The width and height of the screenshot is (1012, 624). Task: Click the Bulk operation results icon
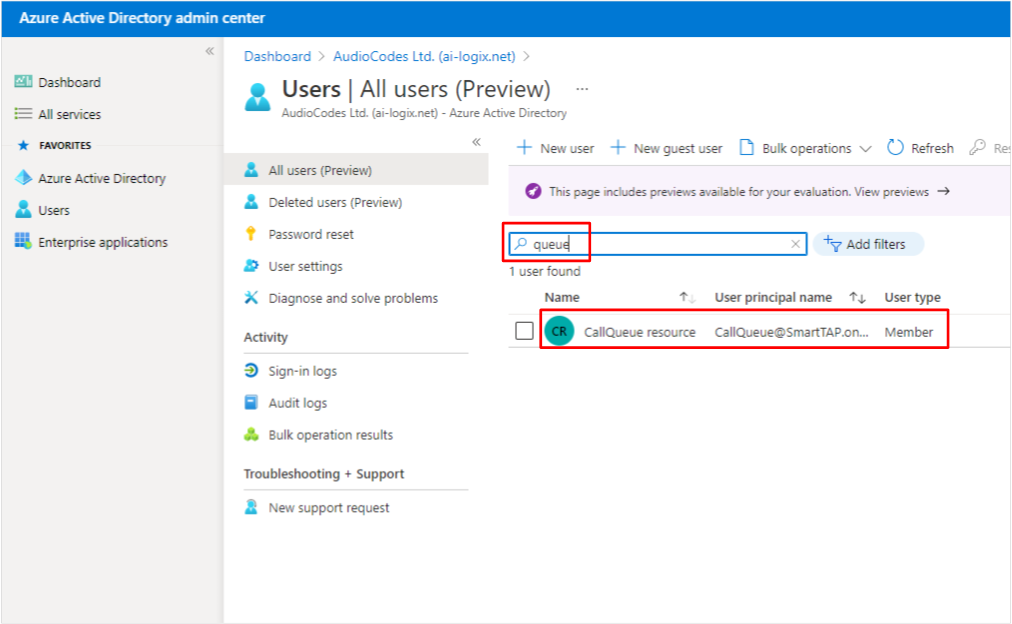pyautogui.click(x=251, y=434)
